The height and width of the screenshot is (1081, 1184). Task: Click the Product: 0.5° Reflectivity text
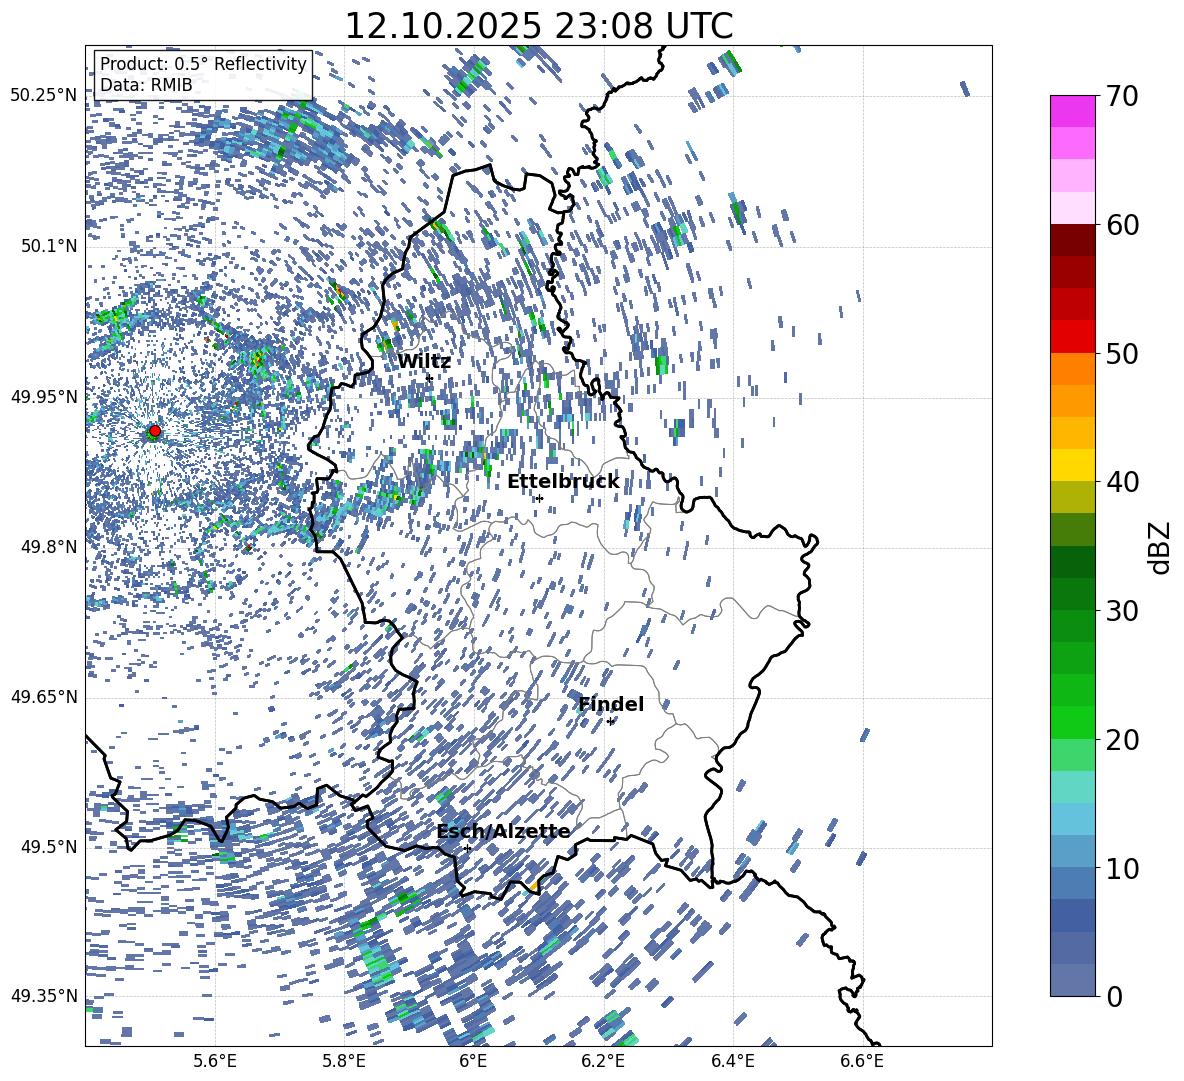click(203, 64)
